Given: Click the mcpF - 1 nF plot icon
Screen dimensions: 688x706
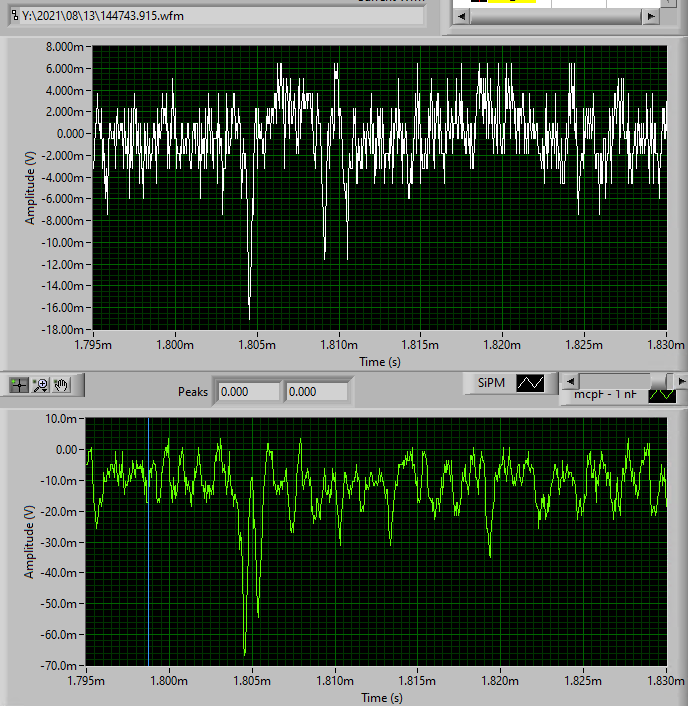Looking at the screenshot, I should pyautogui.click(x=662, y=396).
